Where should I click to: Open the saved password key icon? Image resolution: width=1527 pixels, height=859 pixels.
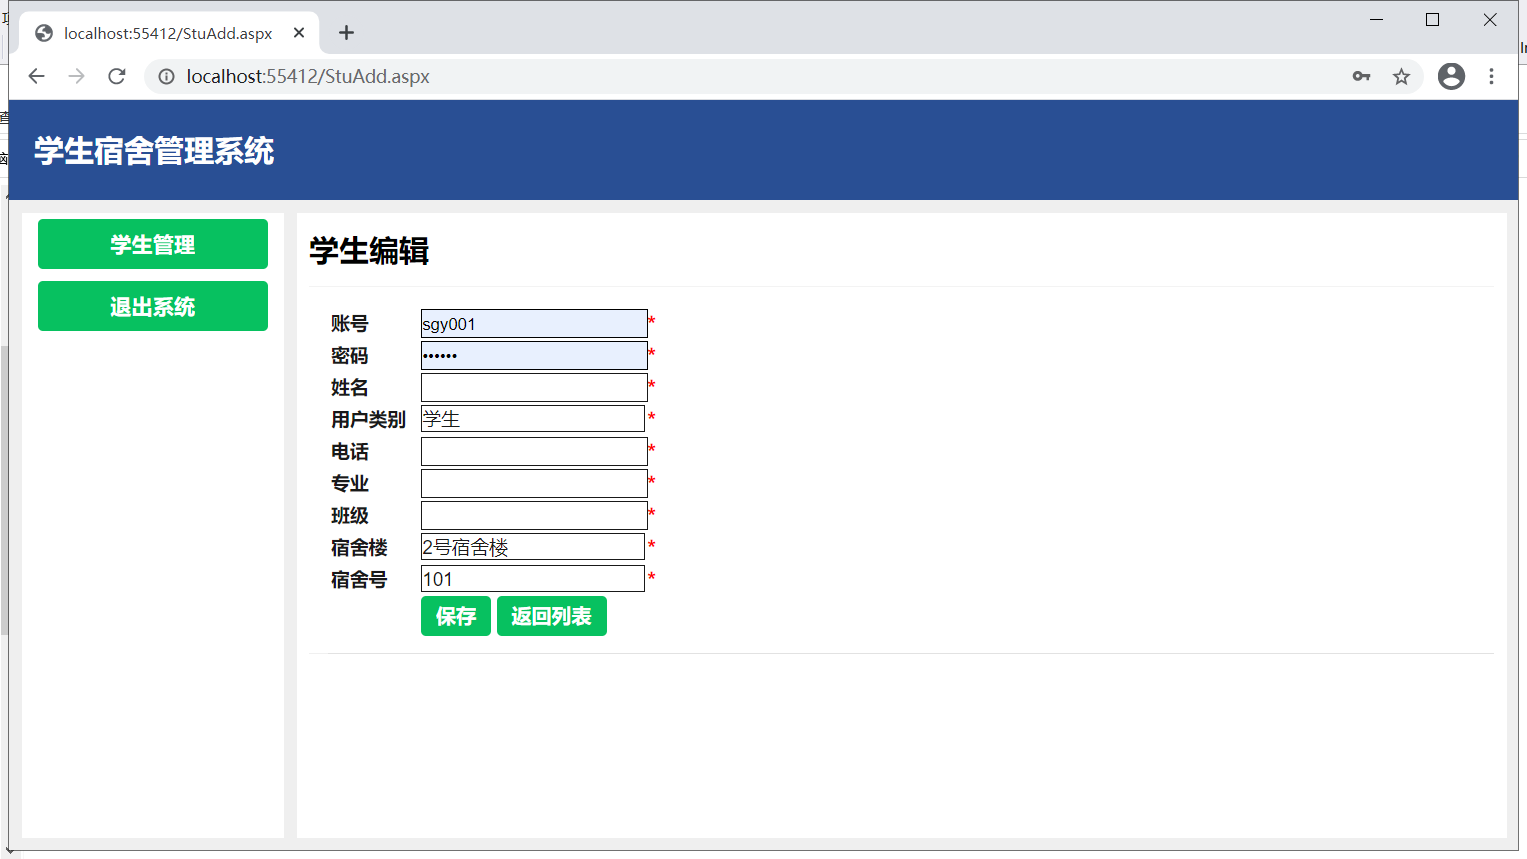point(1361,76)
